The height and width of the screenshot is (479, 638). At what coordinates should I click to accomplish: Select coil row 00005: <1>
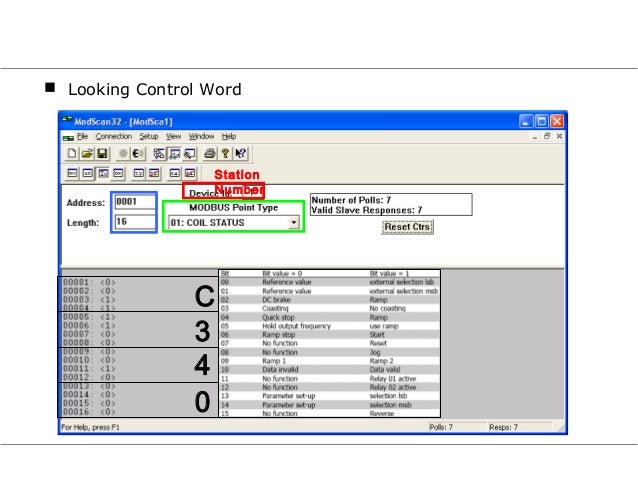coord(90,317)
